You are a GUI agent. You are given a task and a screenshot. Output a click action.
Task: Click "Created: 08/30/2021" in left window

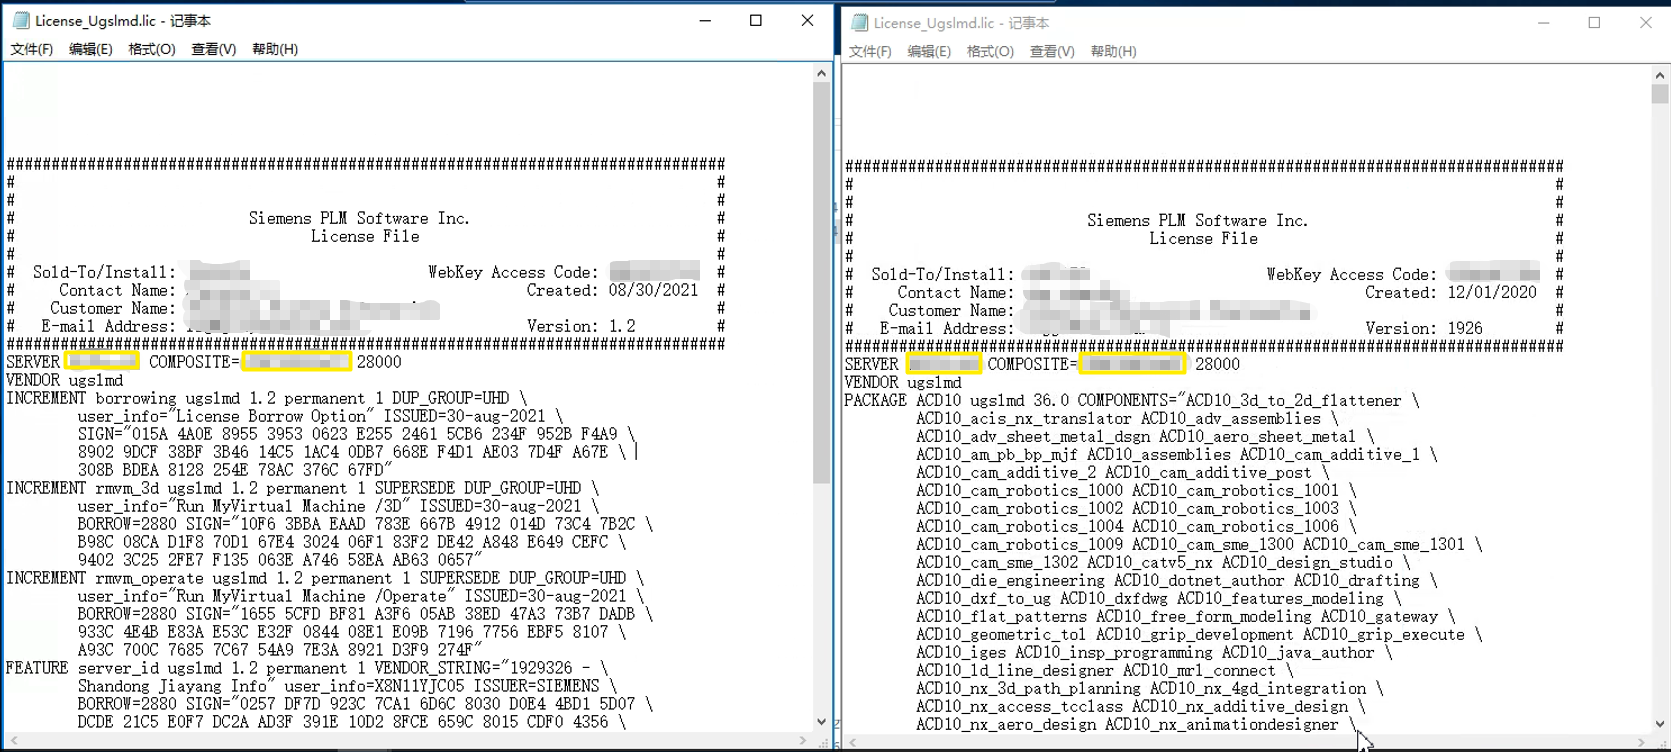[613, 290]
